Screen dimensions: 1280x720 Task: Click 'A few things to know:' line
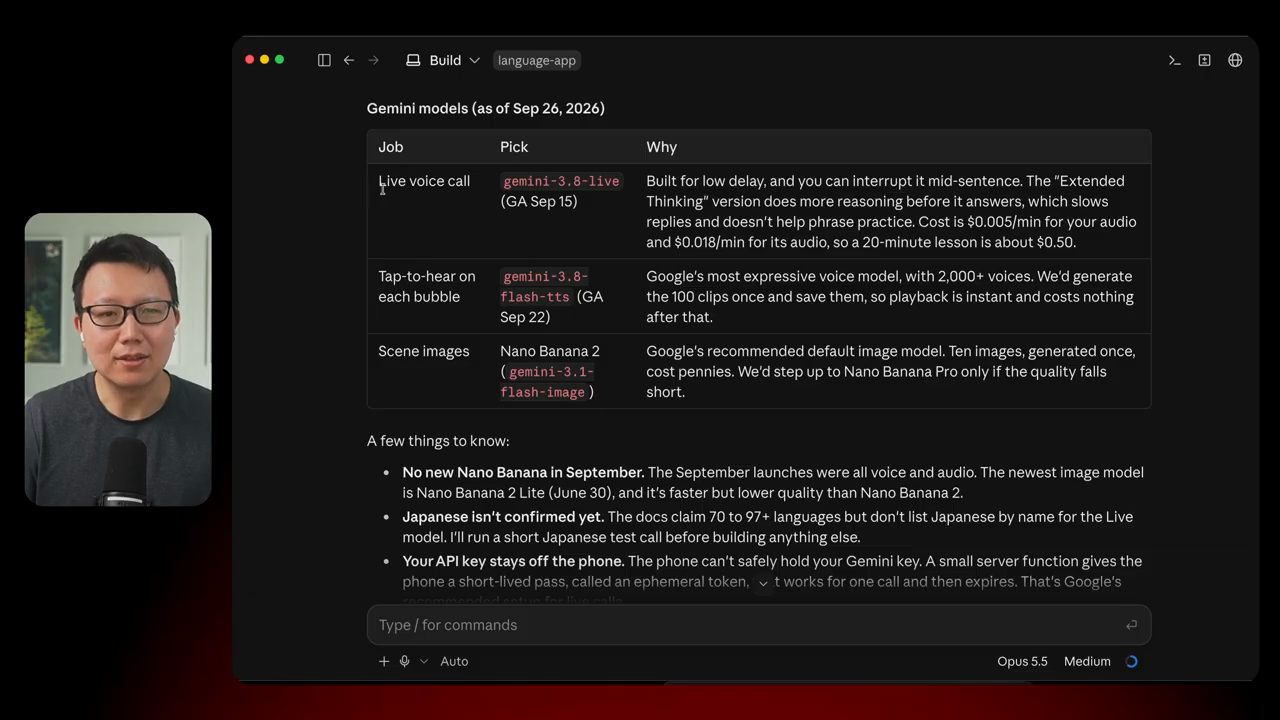coord(438,441)
